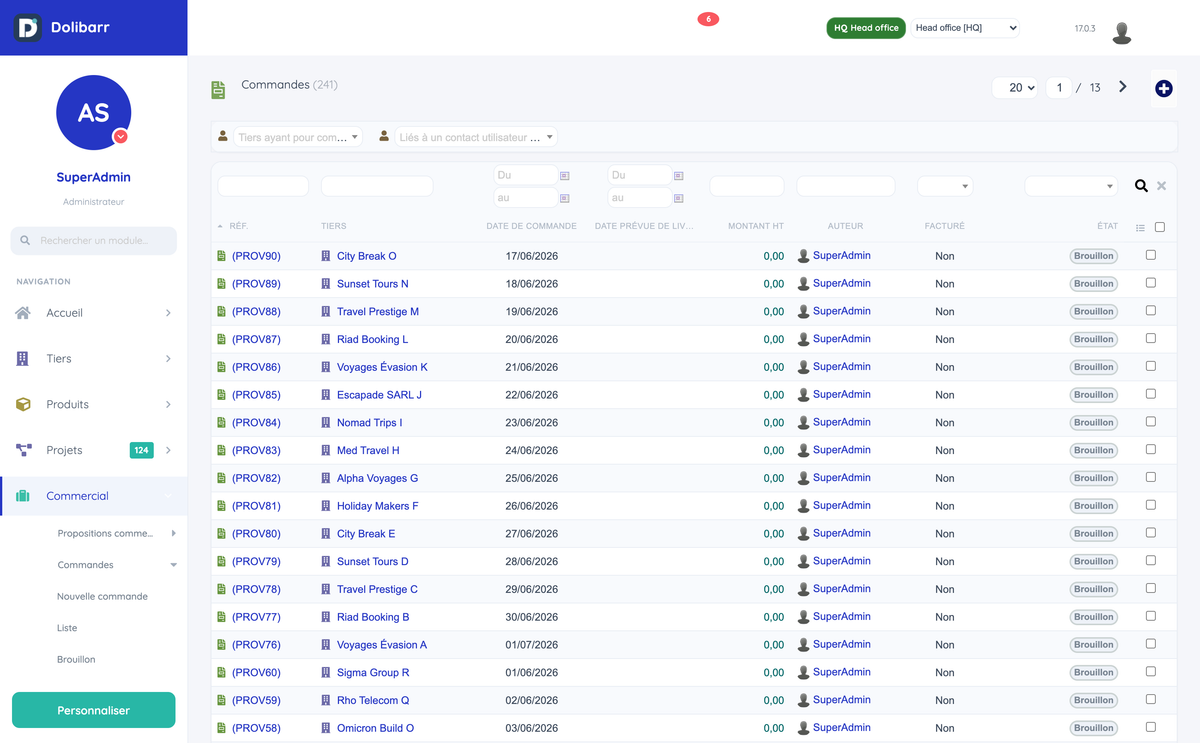Open the 20-per-page limit dropdown
The width and height of the screenshot is (1200, 743).
(x=1015, y=88)
